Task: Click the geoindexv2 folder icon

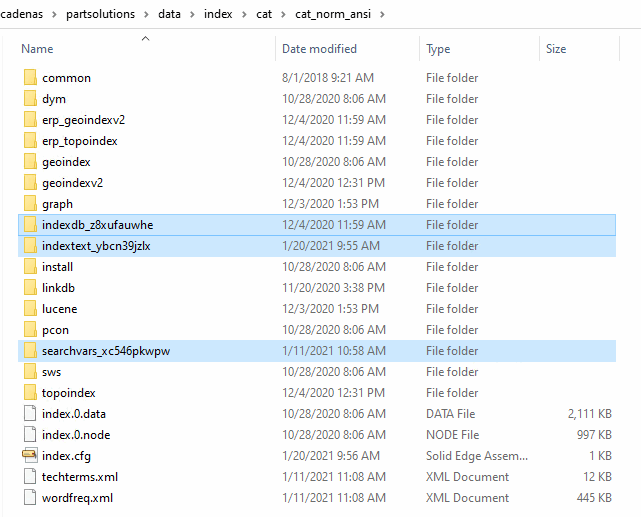Action: click(x=29, y=183)
